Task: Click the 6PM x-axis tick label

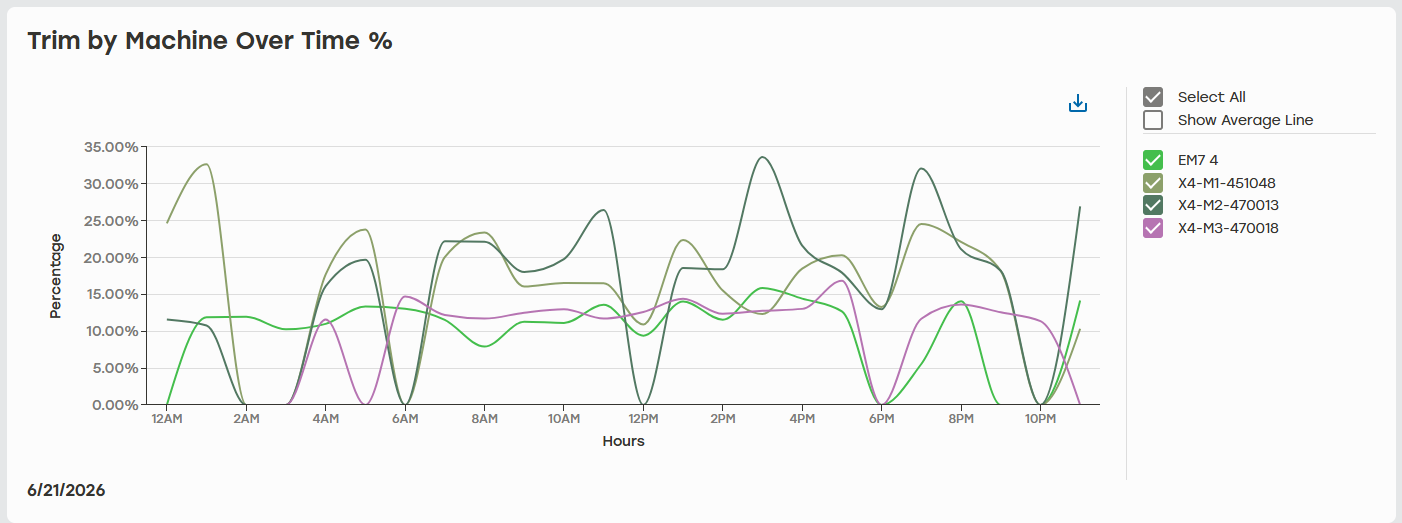Action: click(881, 418)
